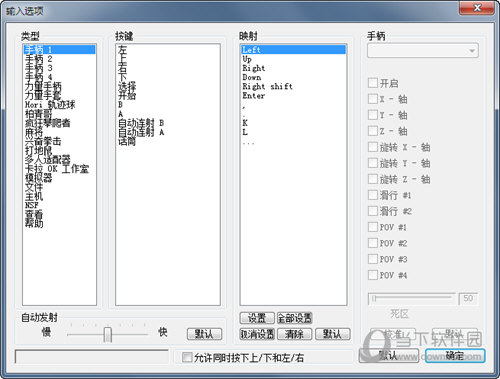
Task: Select the L mapping entry
Action: (293, 132)
